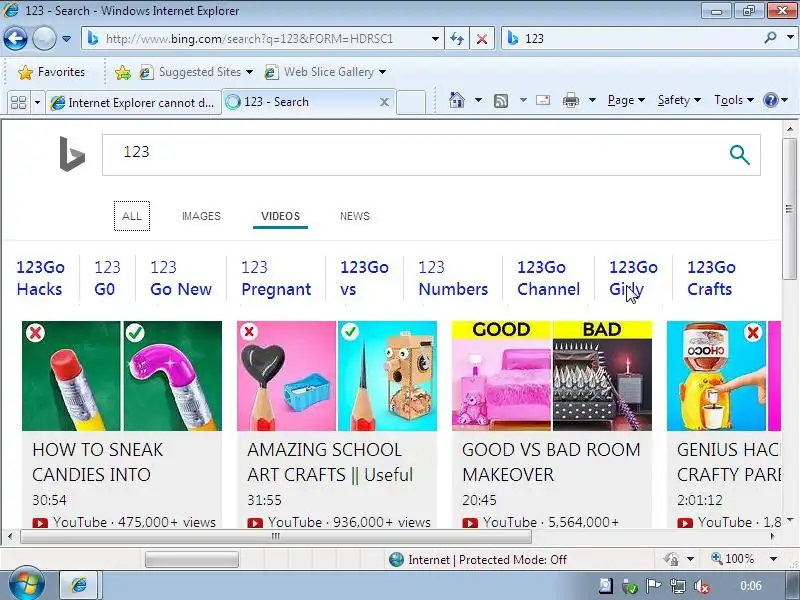The height and width of the screenshot is (600, 800).
Task: Go back with the browser Back arrow
Action: point(15,38)
